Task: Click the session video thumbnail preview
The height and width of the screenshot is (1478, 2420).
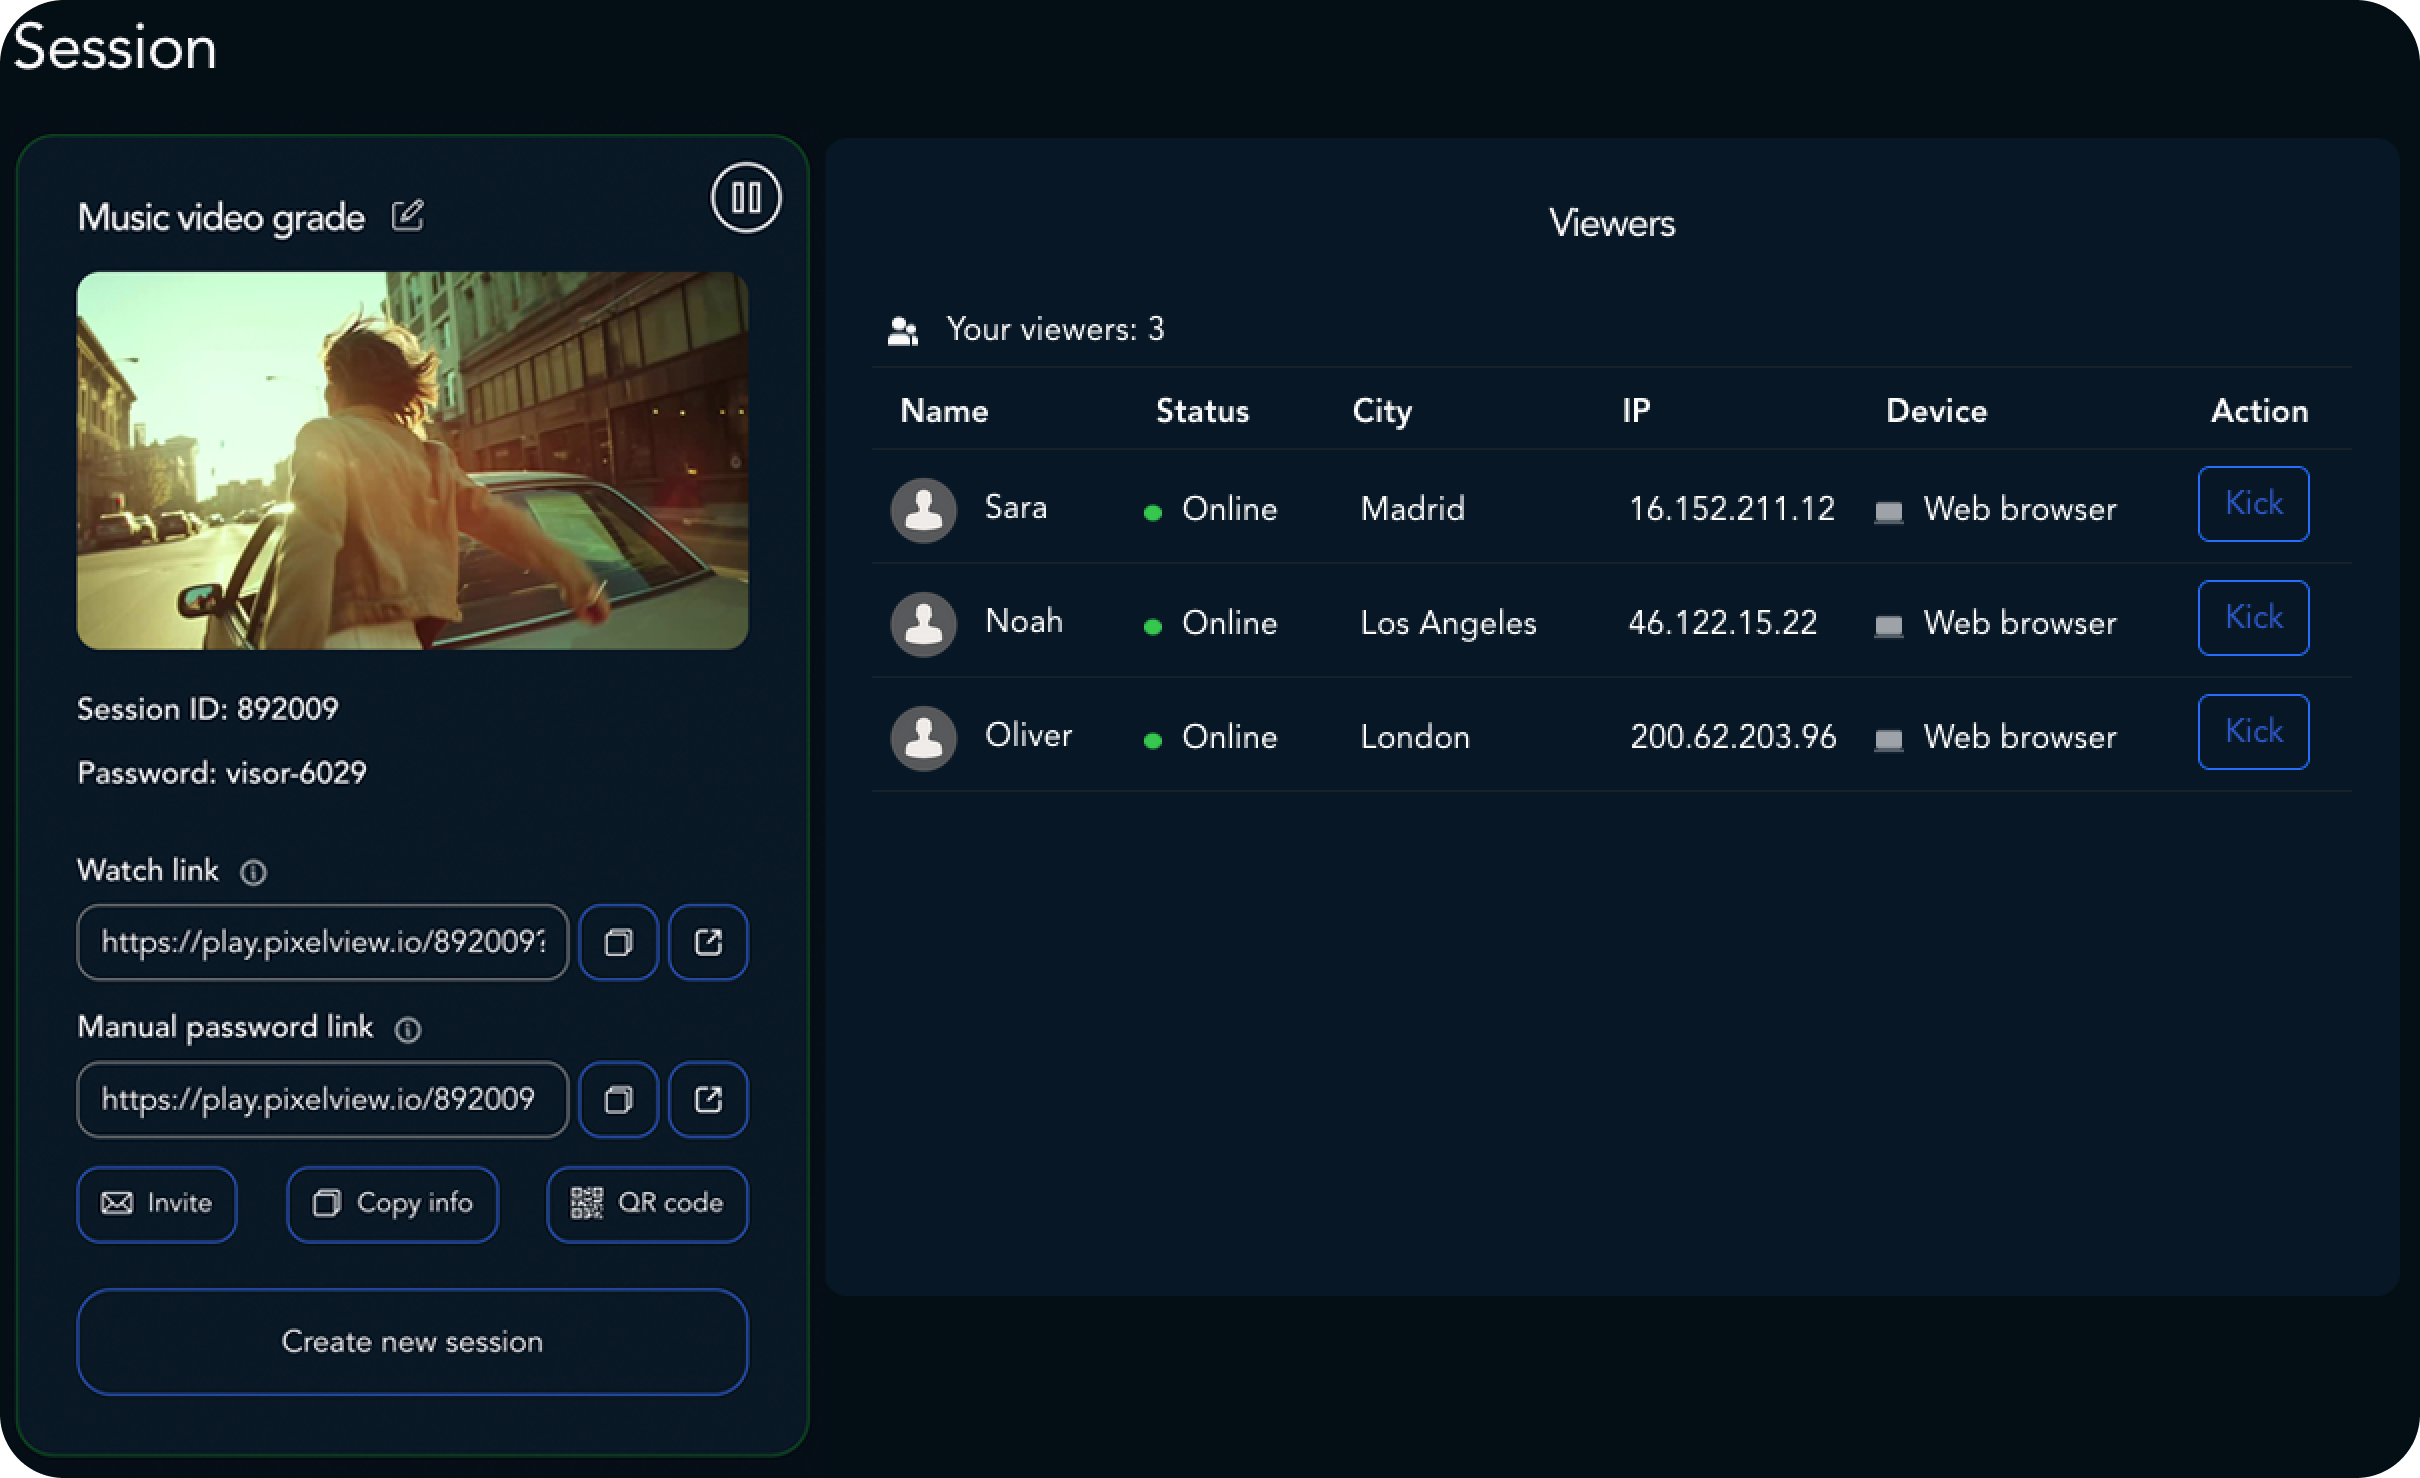Action: click(x=412, y=461)
